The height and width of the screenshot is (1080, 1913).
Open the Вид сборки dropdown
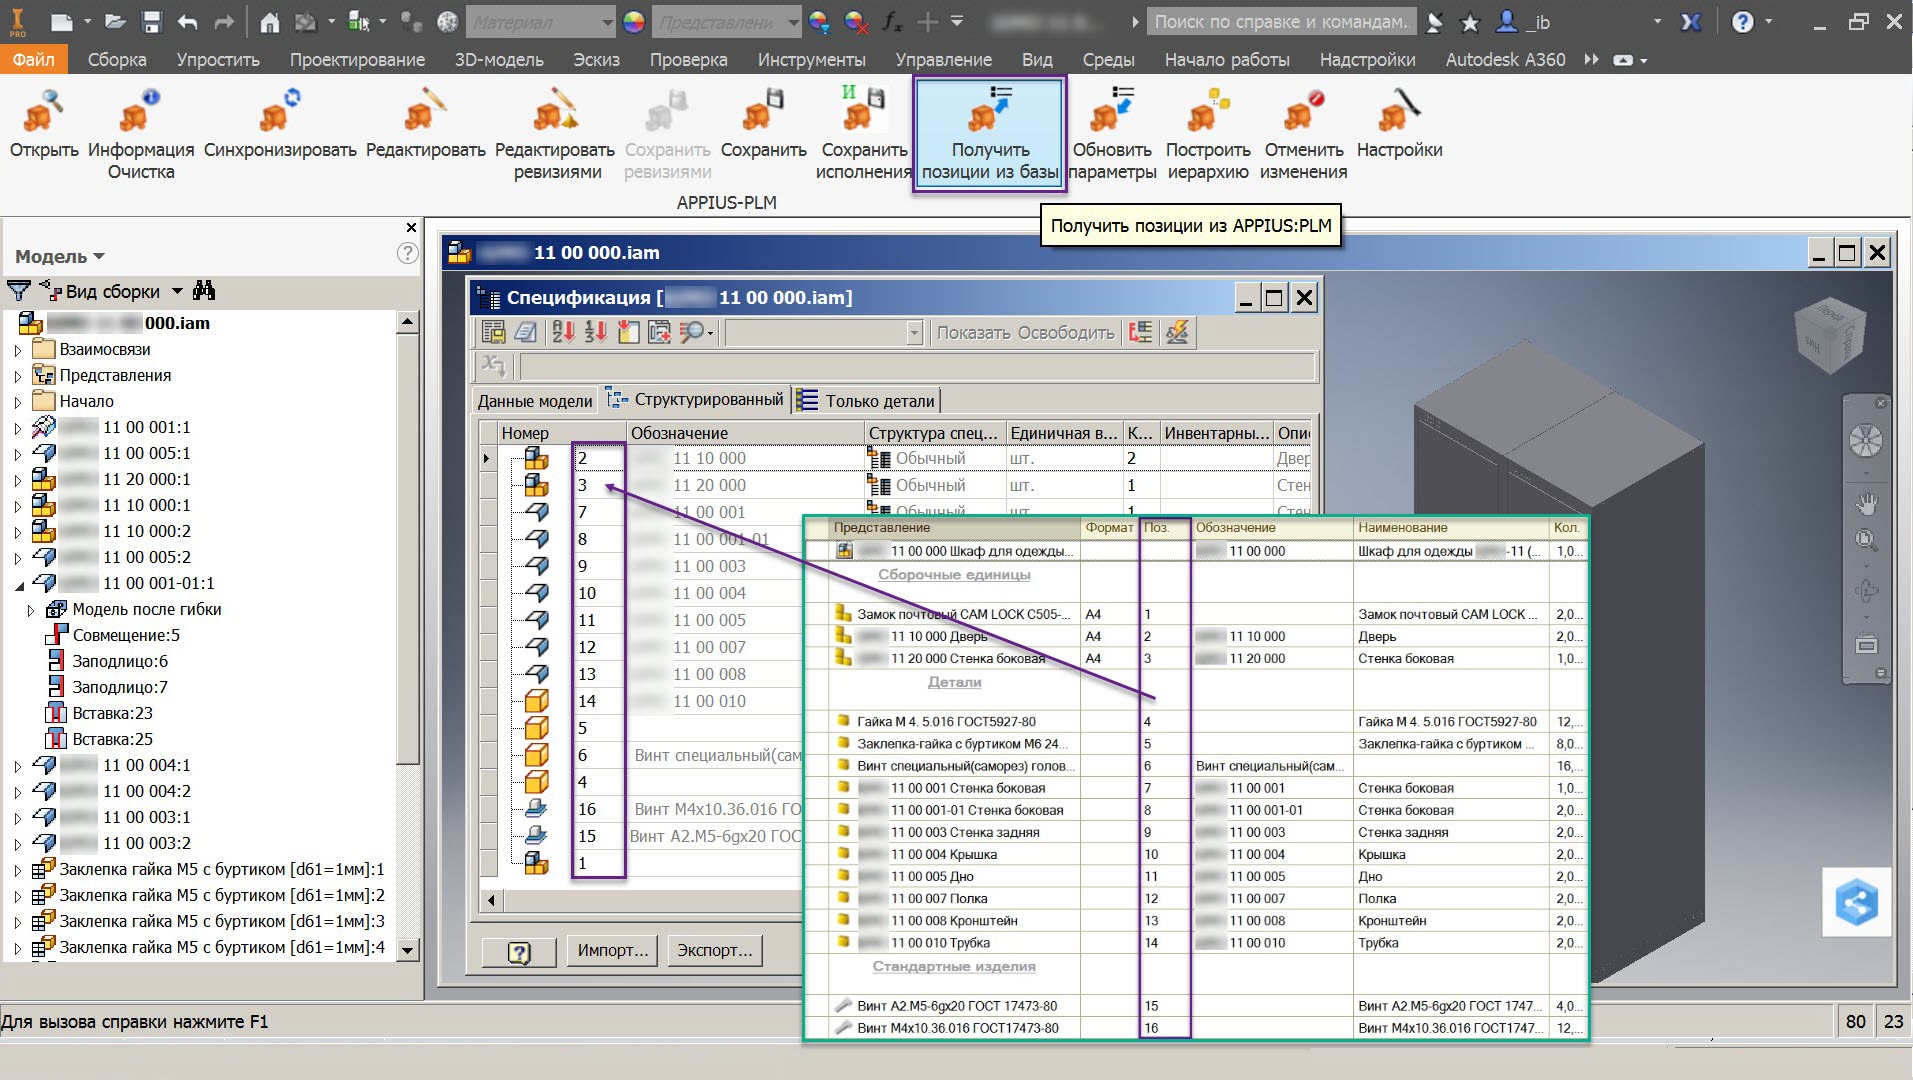(x=177, y=291)
